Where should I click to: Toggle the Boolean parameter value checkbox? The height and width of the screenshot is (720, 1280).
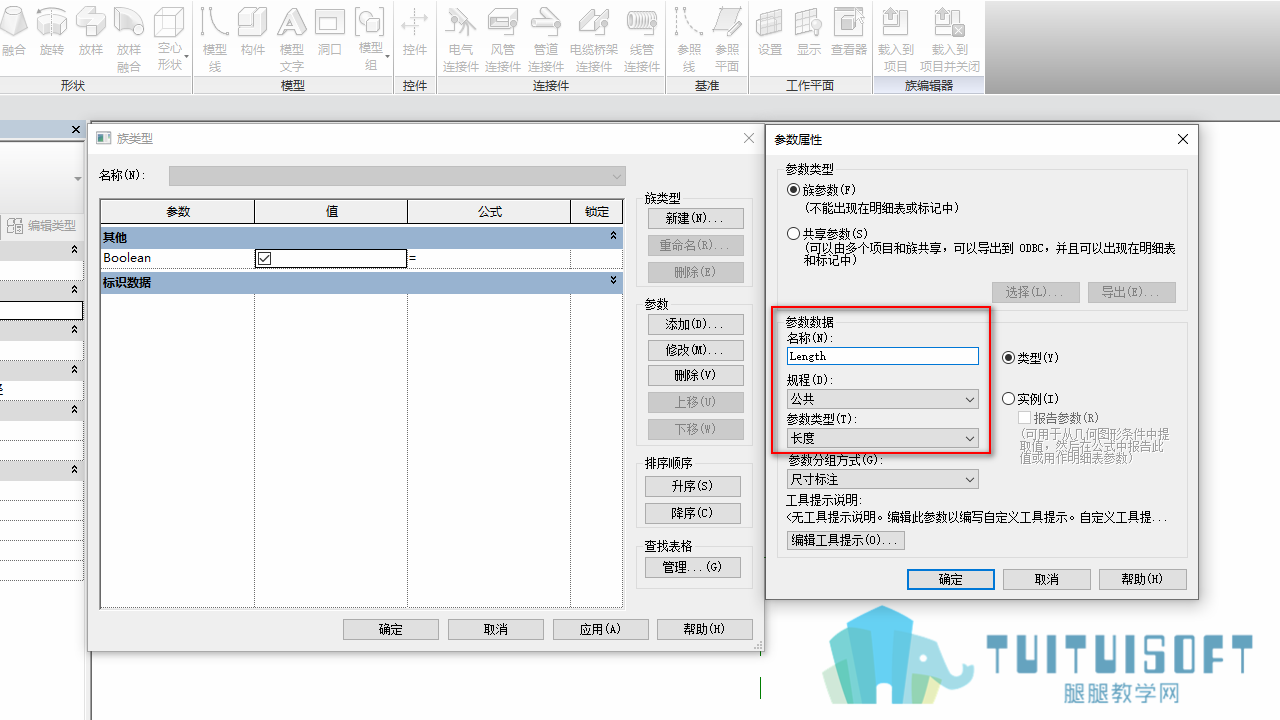(x=264, y=258)
